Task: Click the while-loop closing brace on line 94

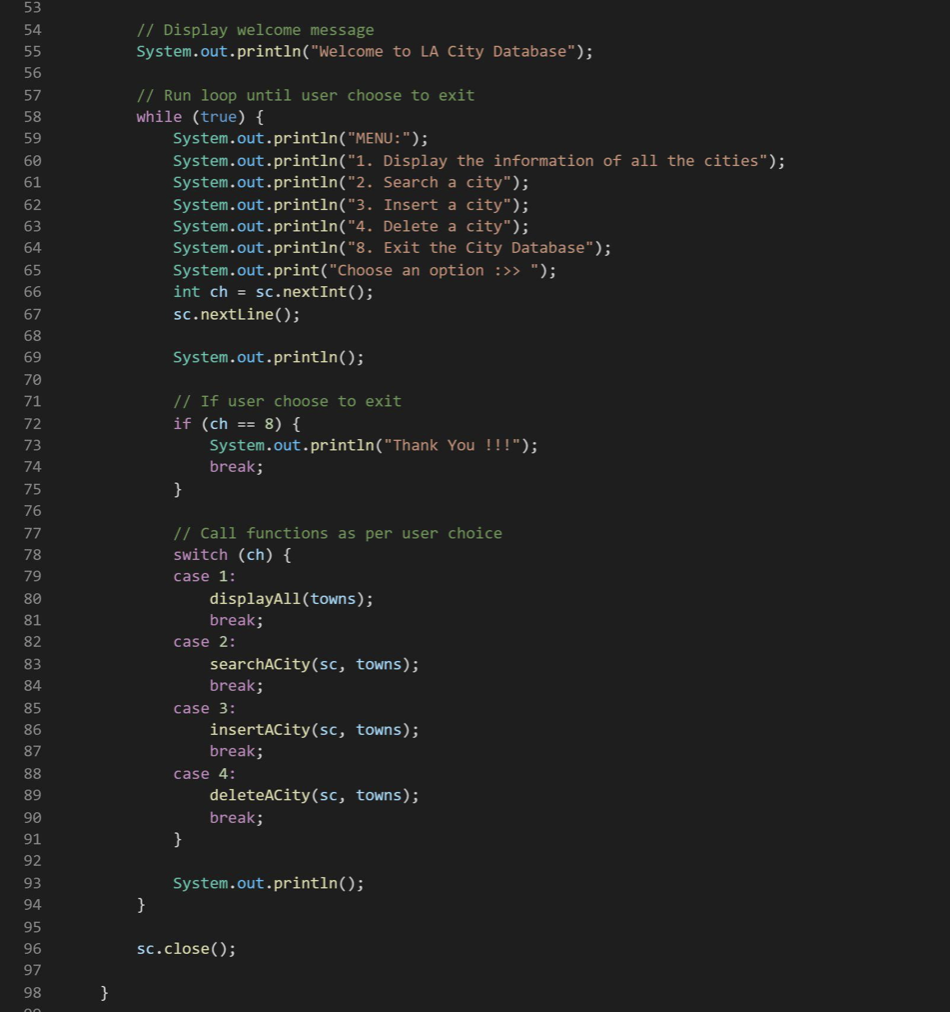Action: pyautogui.click(x=141, y=905)
